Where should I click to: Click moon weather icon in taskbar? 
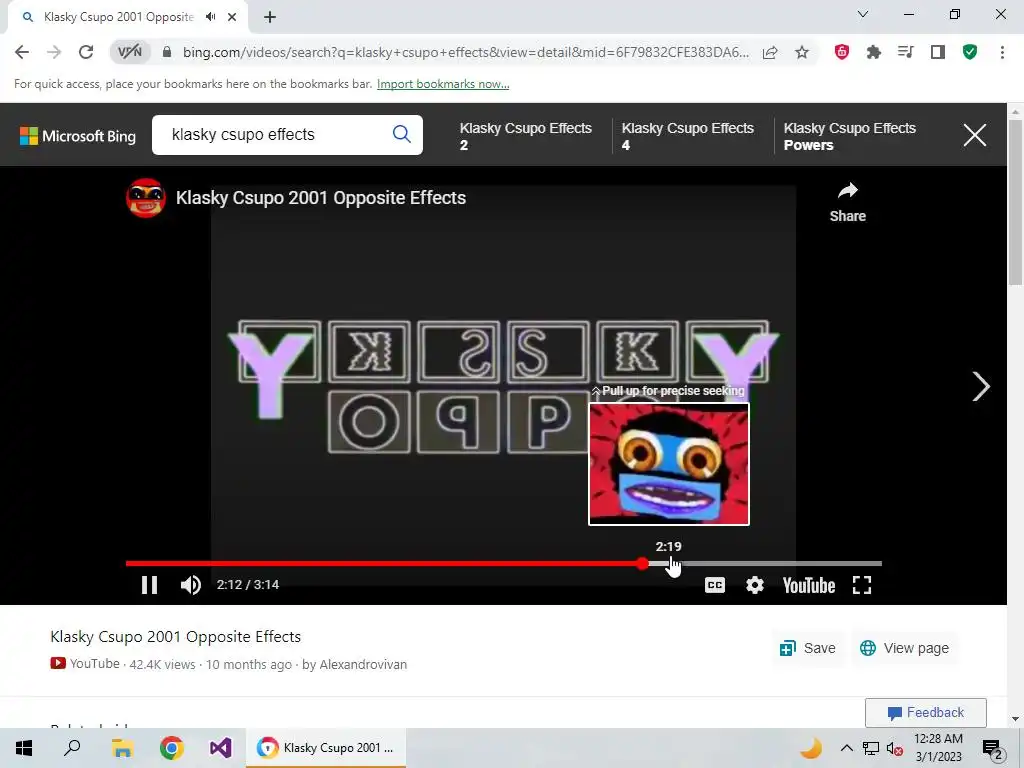coord(811,748)
